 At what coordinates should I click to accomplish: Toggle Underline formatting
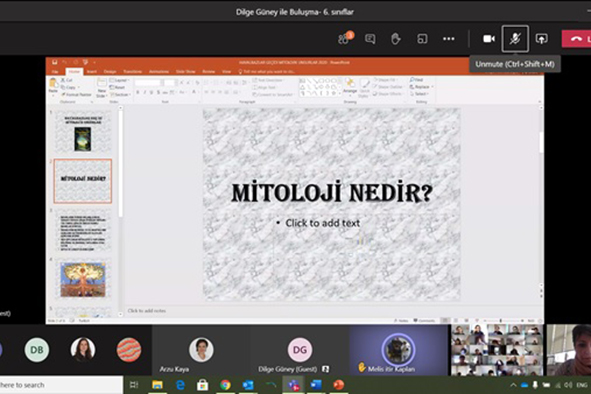pyautogui.click(x=152, y=92)
